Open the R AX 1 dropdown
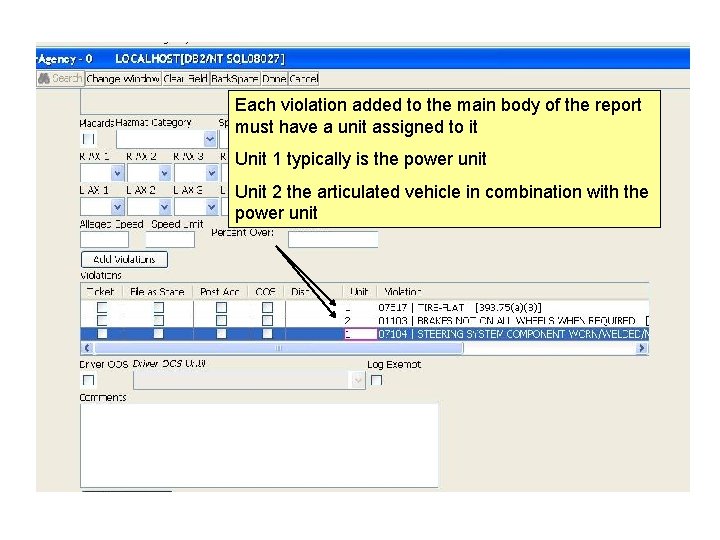This screenshot has width=720, height=540. pyautogui.click(x=118, y=173)
